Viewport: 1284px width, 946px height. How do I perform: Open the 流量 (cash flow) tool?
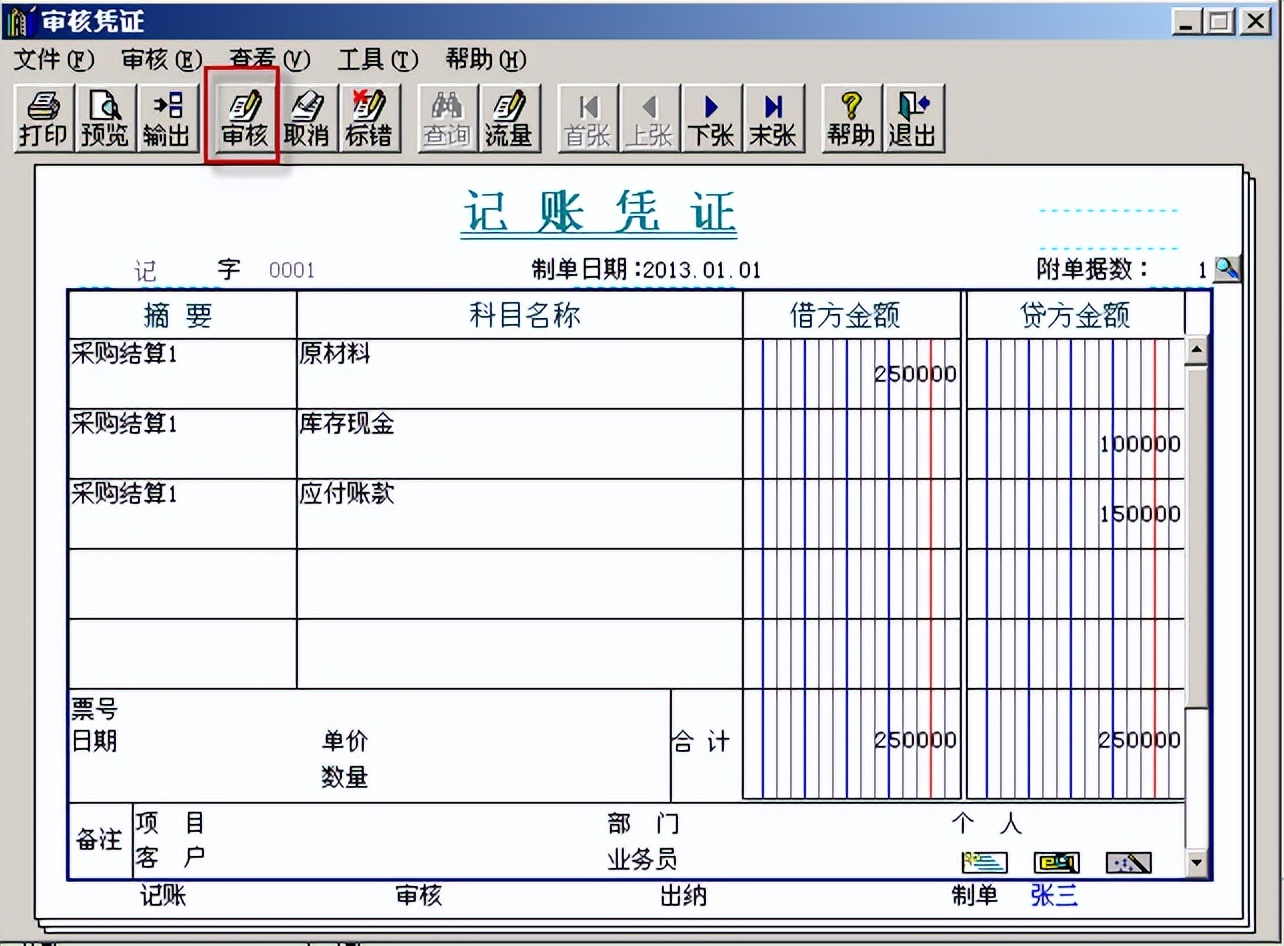click(509, 117)
